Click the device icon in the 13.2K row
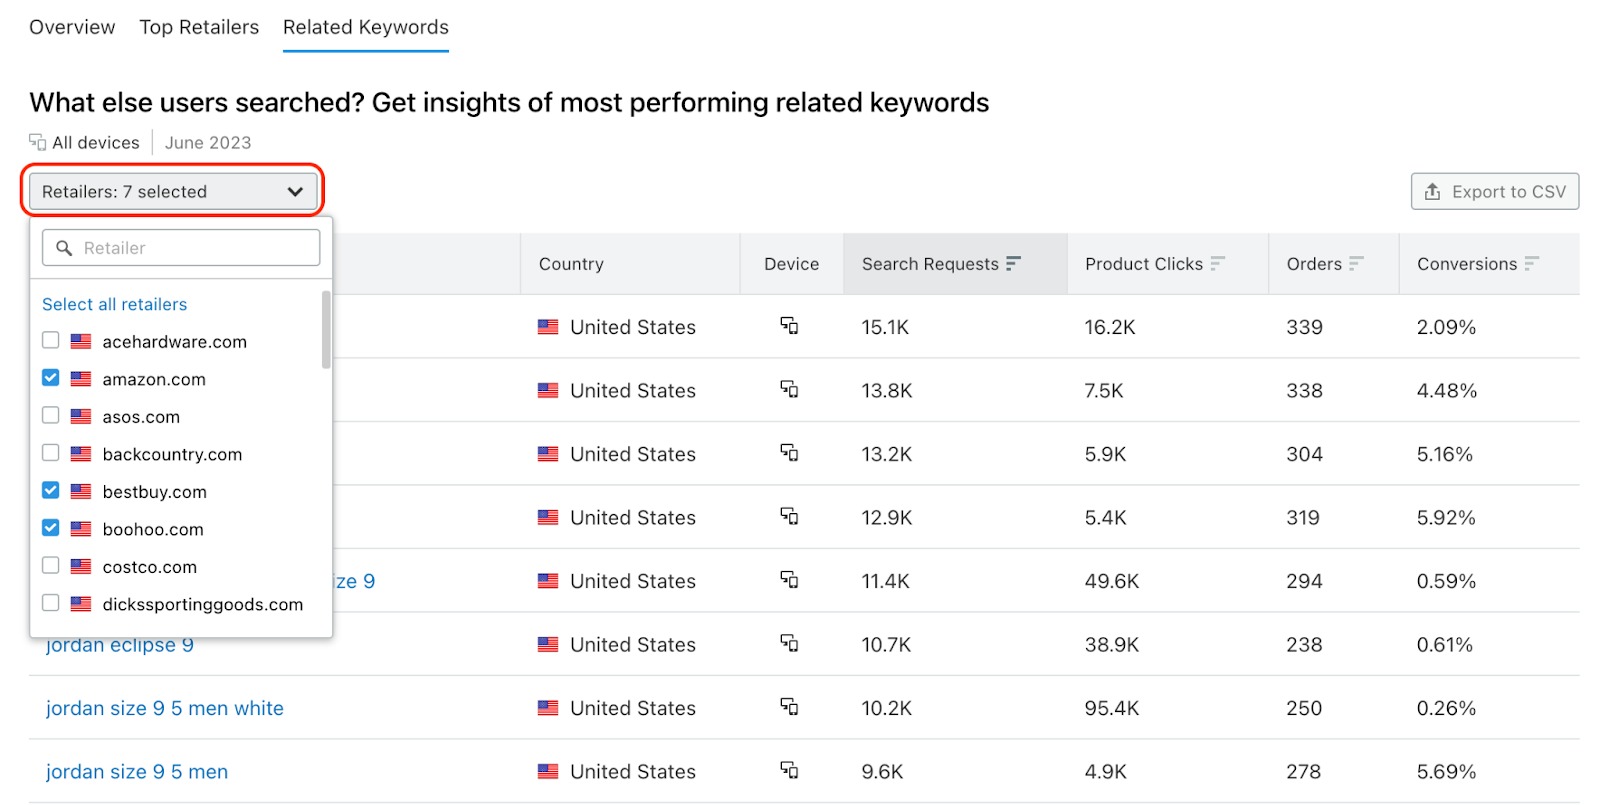Screen dimensions: 1600x805 (789, 453)
